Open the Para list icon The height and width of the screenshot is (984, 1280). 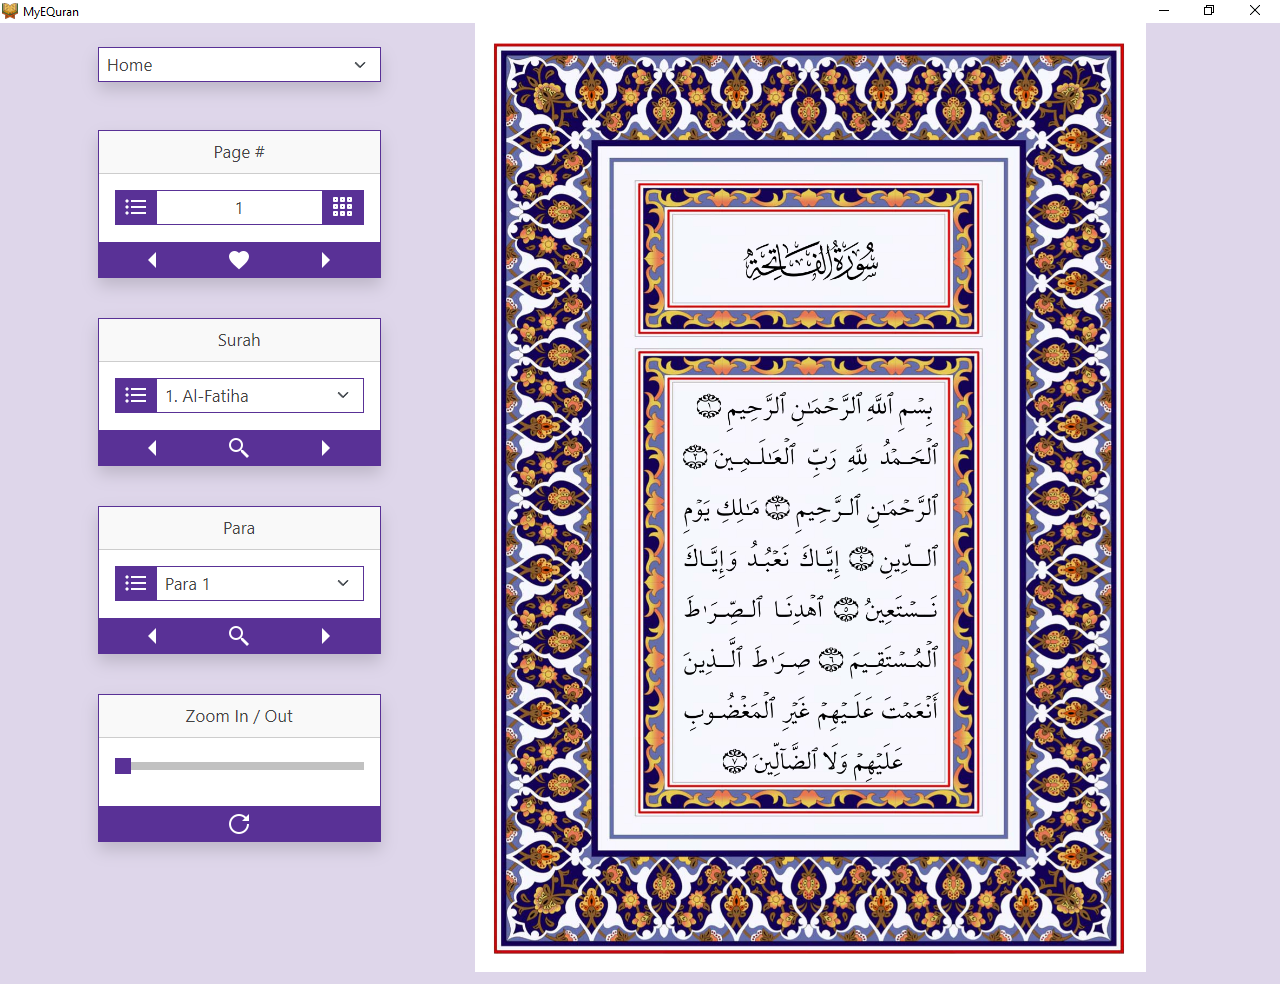(x=136, y=583)
